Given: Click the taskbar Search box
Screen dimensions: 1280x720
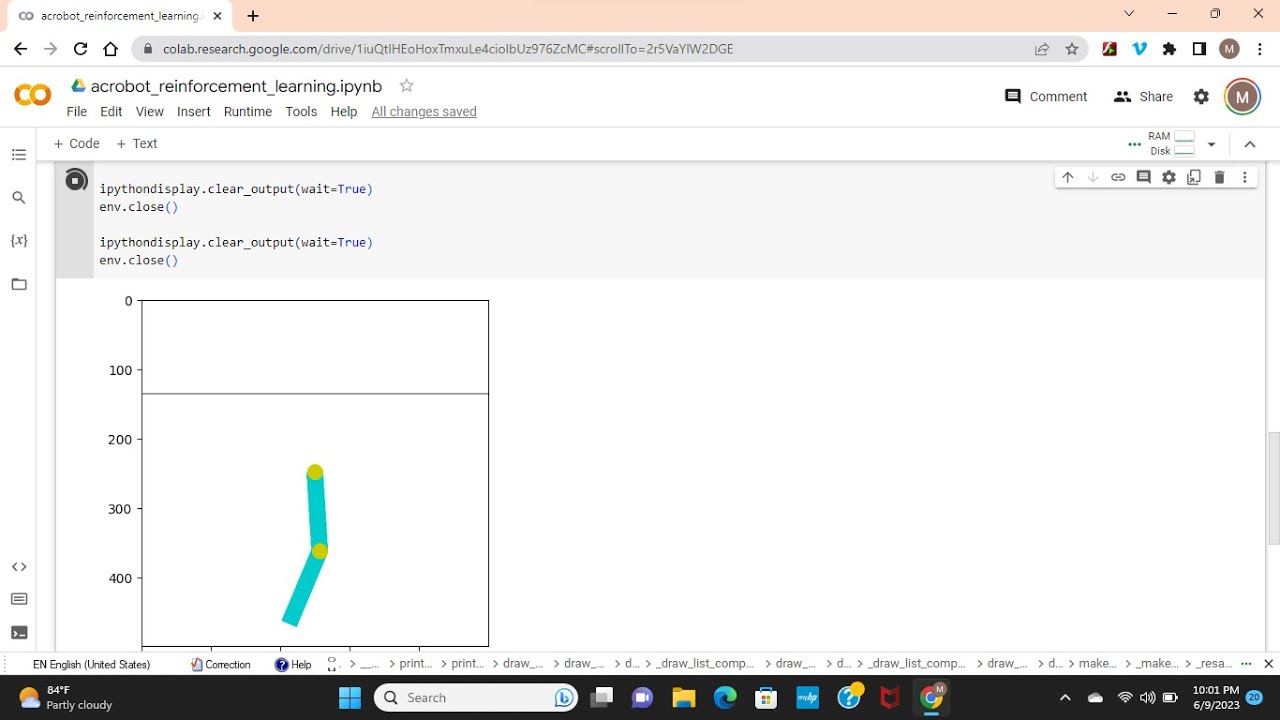Looking at the screenshot, I should tap(477, 698).
